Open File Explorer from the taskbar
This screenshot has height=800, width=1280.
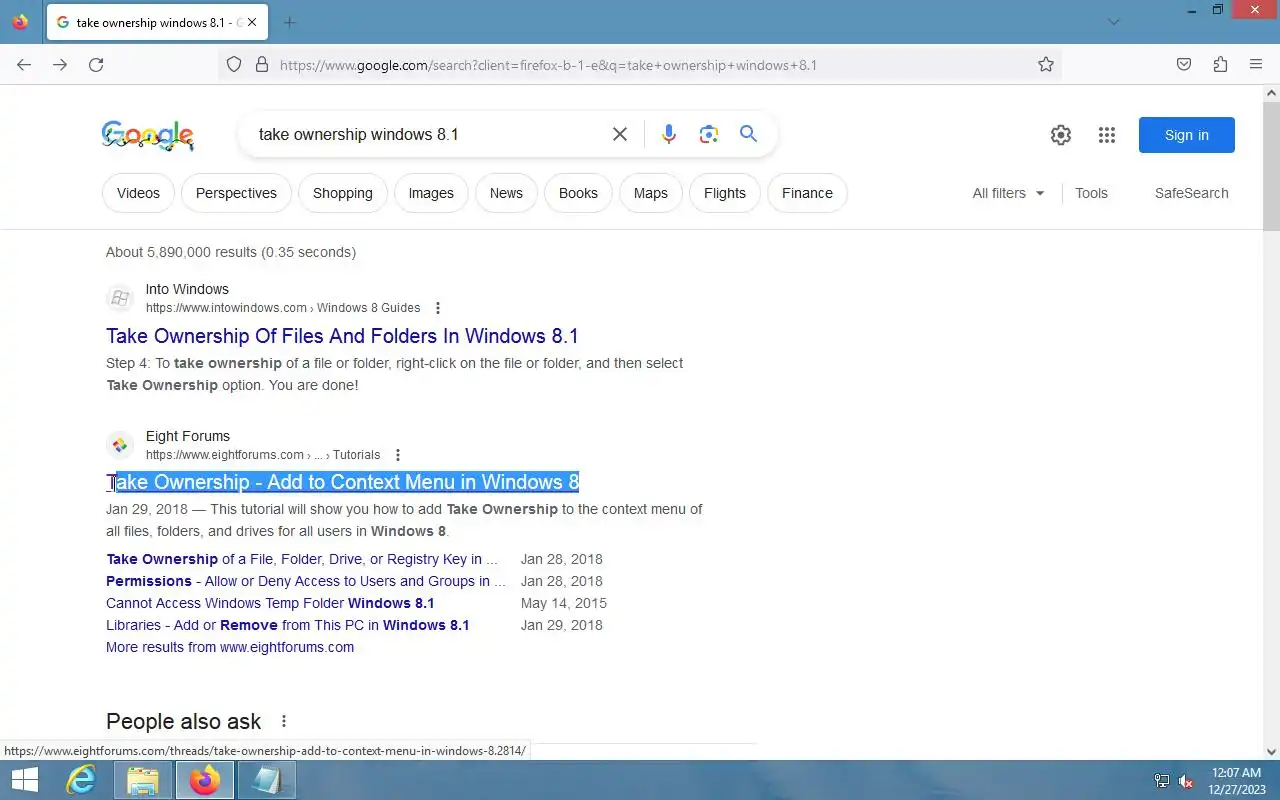pos(143,780)
